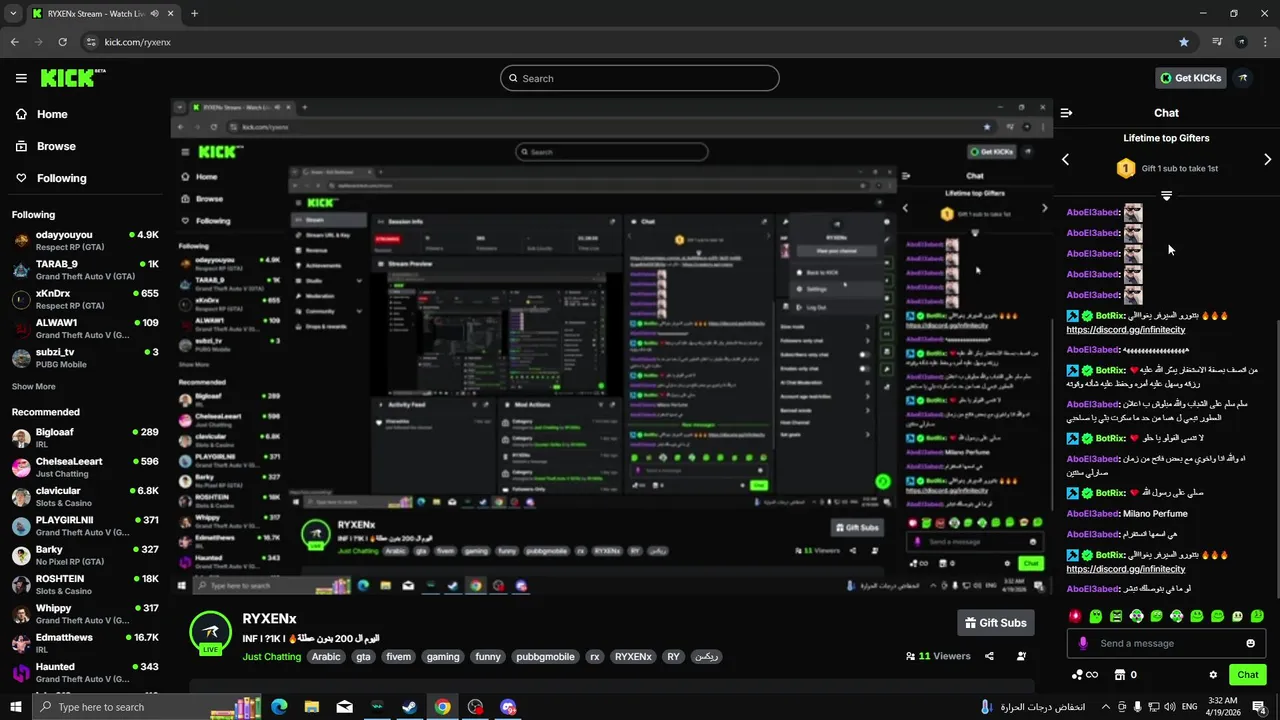This screenshot has height=720, width=1280.
Task: Expand the pinned gifters section handle
Action: (x=1166, y=195)
